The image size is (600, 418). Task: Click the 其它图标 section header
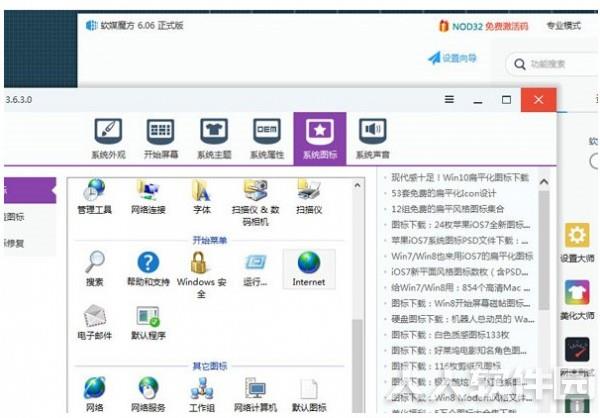(209, 366)
